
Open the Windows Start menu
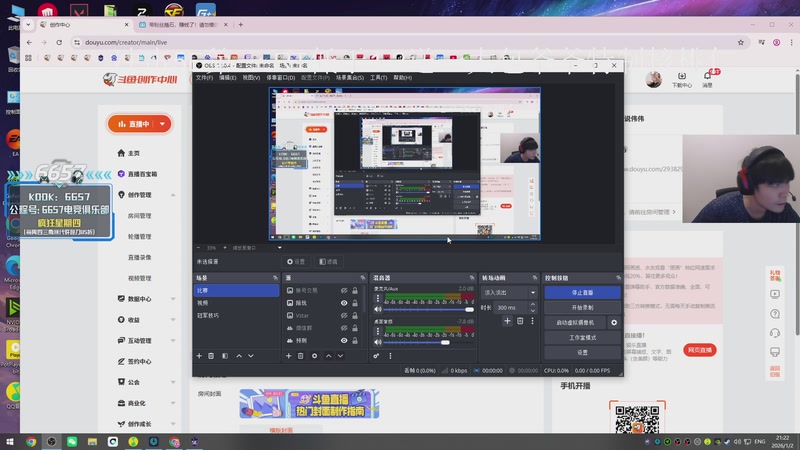click(x=10, y=442)
